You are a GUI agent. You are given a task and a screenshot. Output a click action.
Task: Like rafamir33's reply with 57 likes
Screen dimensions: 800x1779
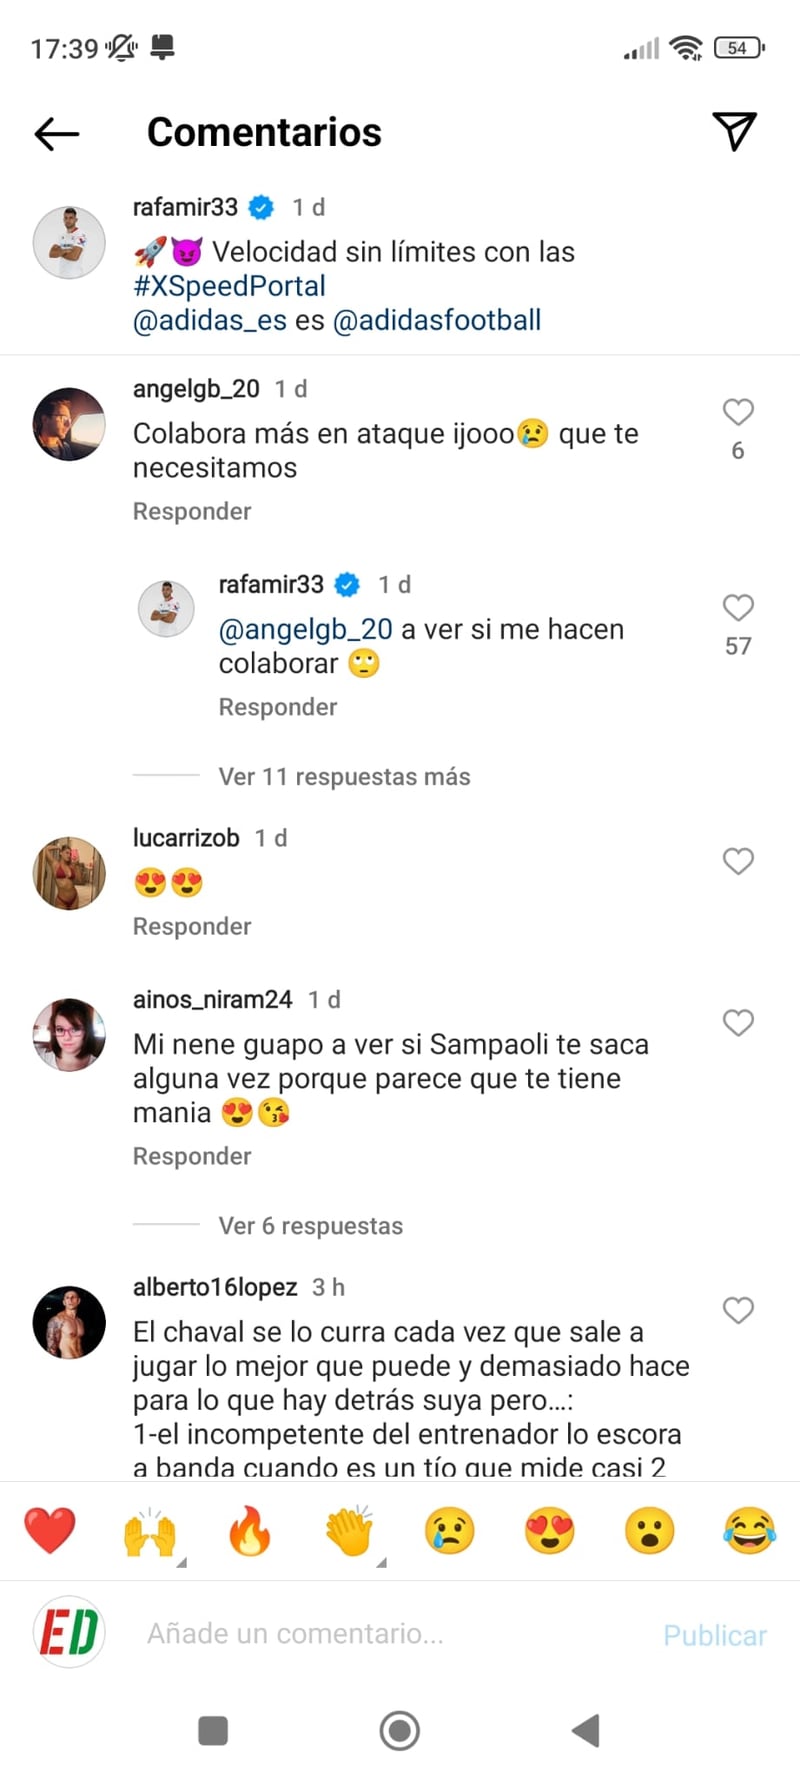pyautogui.click(x=738, y=608)
